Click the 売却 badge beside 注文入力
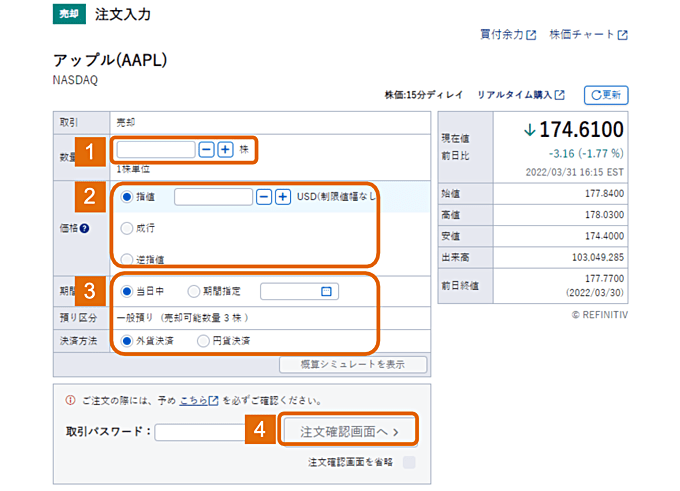The width and height of the screenshot is (680, 491). point(69,14)
